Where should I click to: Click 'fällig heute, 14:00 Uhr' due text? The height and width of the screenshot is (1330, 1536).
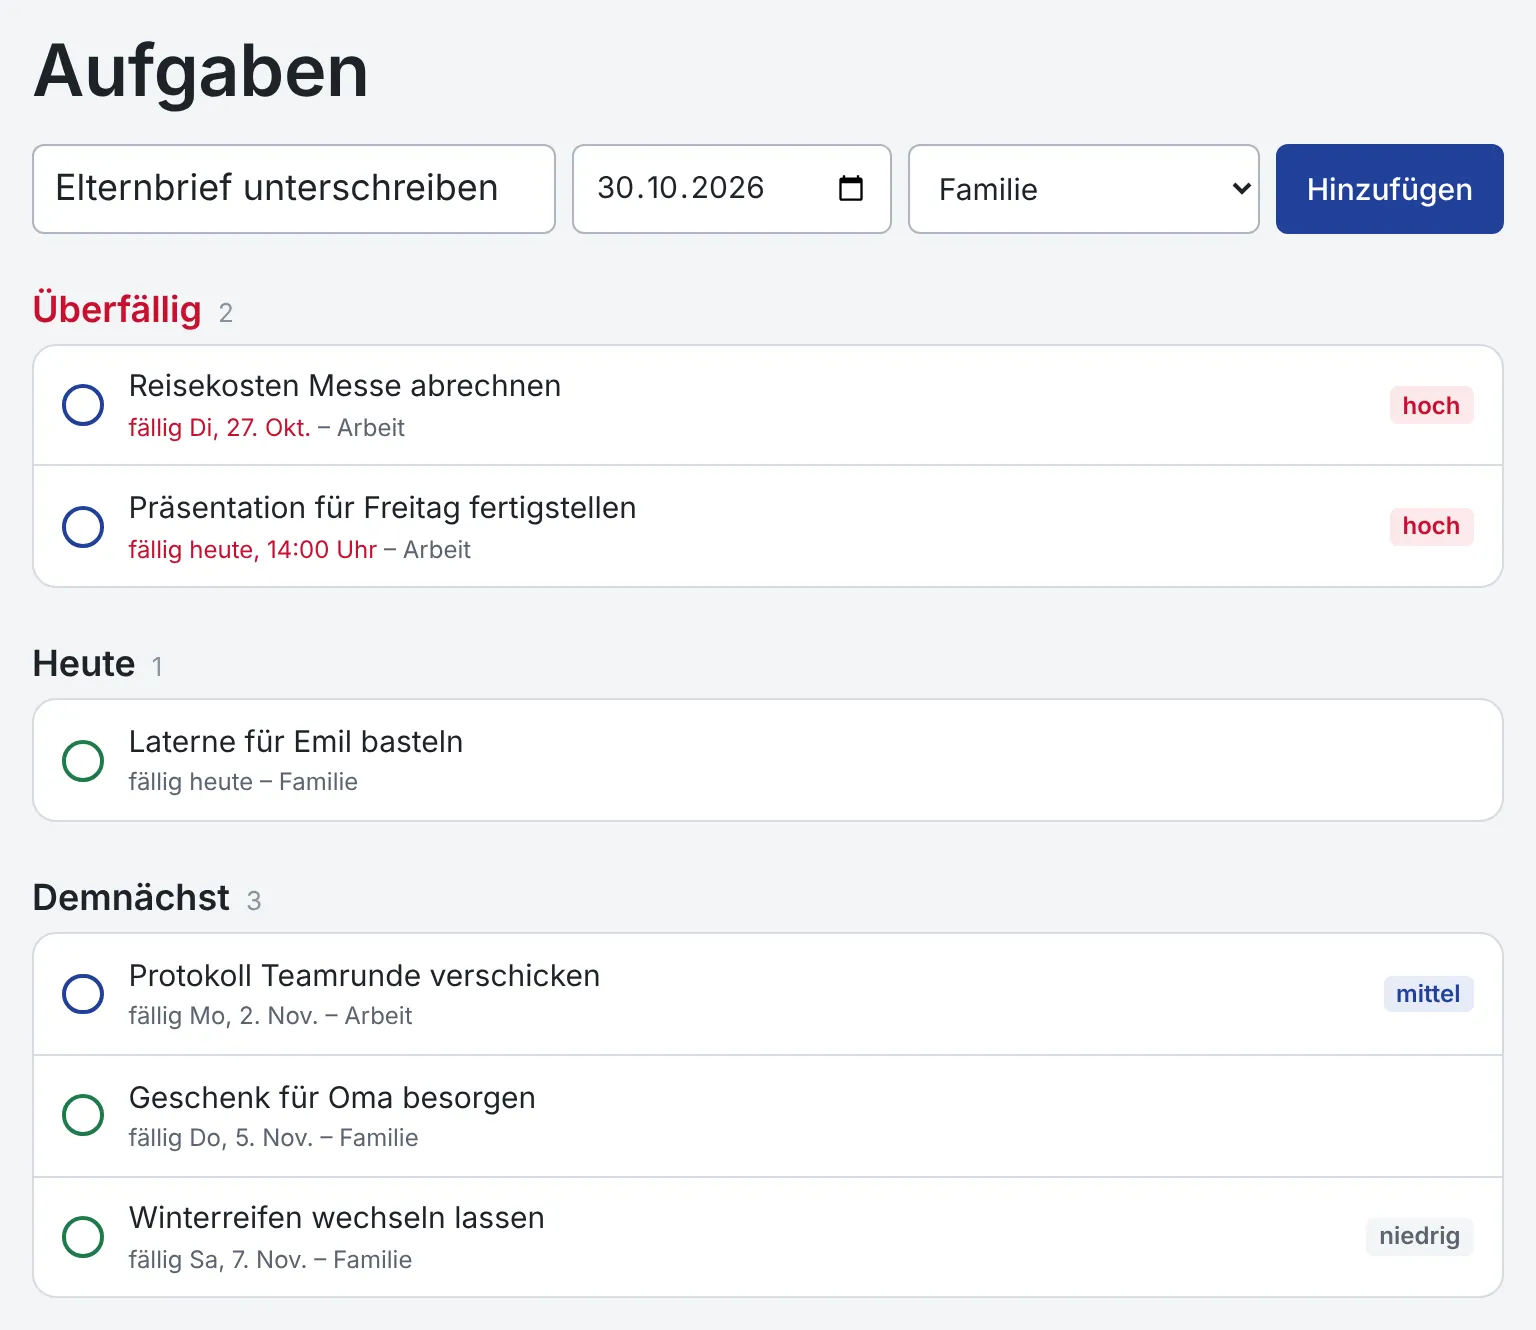(253, 550)
